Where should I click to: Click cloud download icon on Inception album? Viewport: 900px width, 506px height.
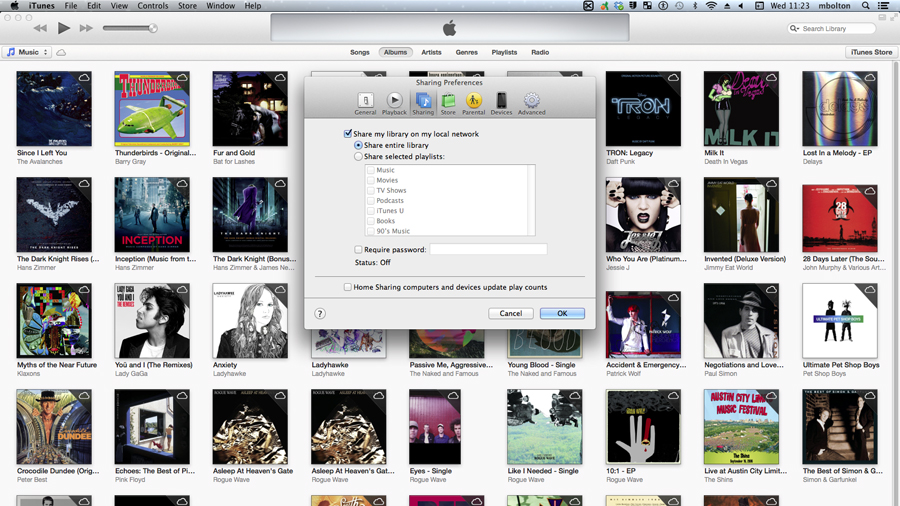click(182, 183)
